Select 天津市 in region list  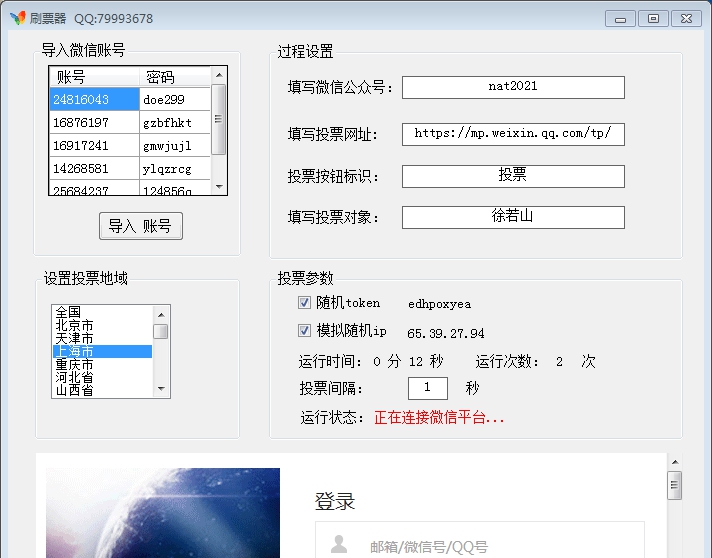pos(103,338)
